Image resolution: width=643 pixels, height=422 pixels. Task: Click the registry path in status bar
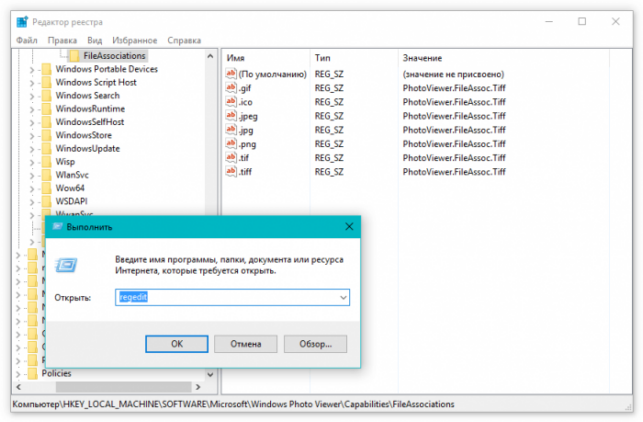[x=233, y=404]
